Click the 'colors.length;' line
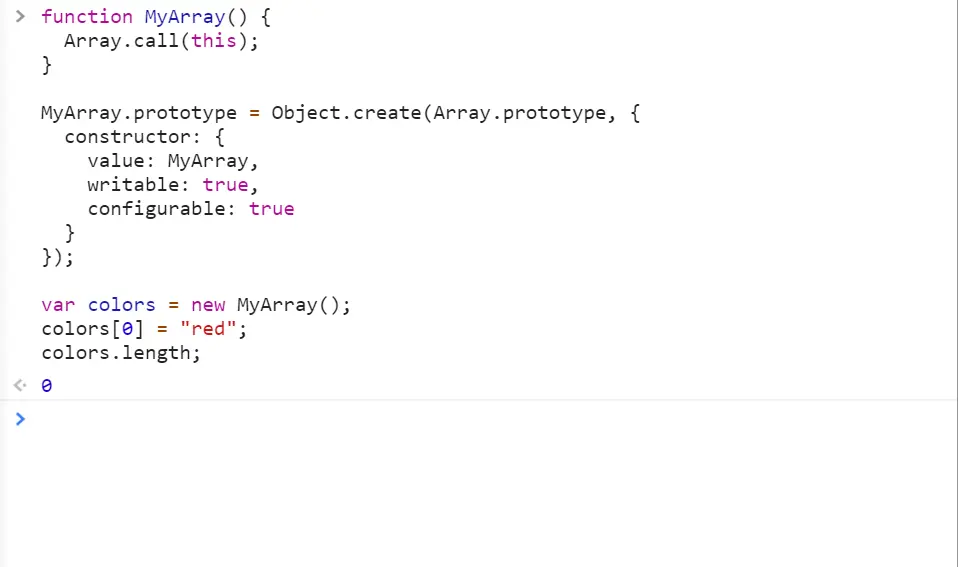958x567 pixels. [x=121, y=353]
